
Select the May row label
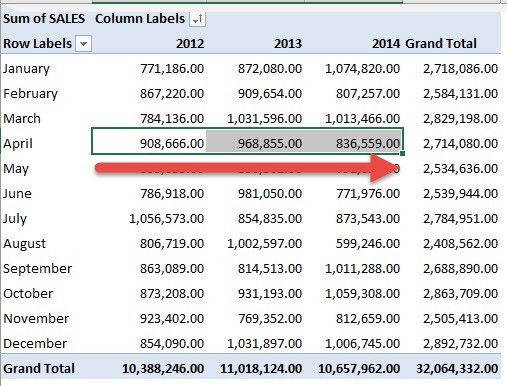16,169
